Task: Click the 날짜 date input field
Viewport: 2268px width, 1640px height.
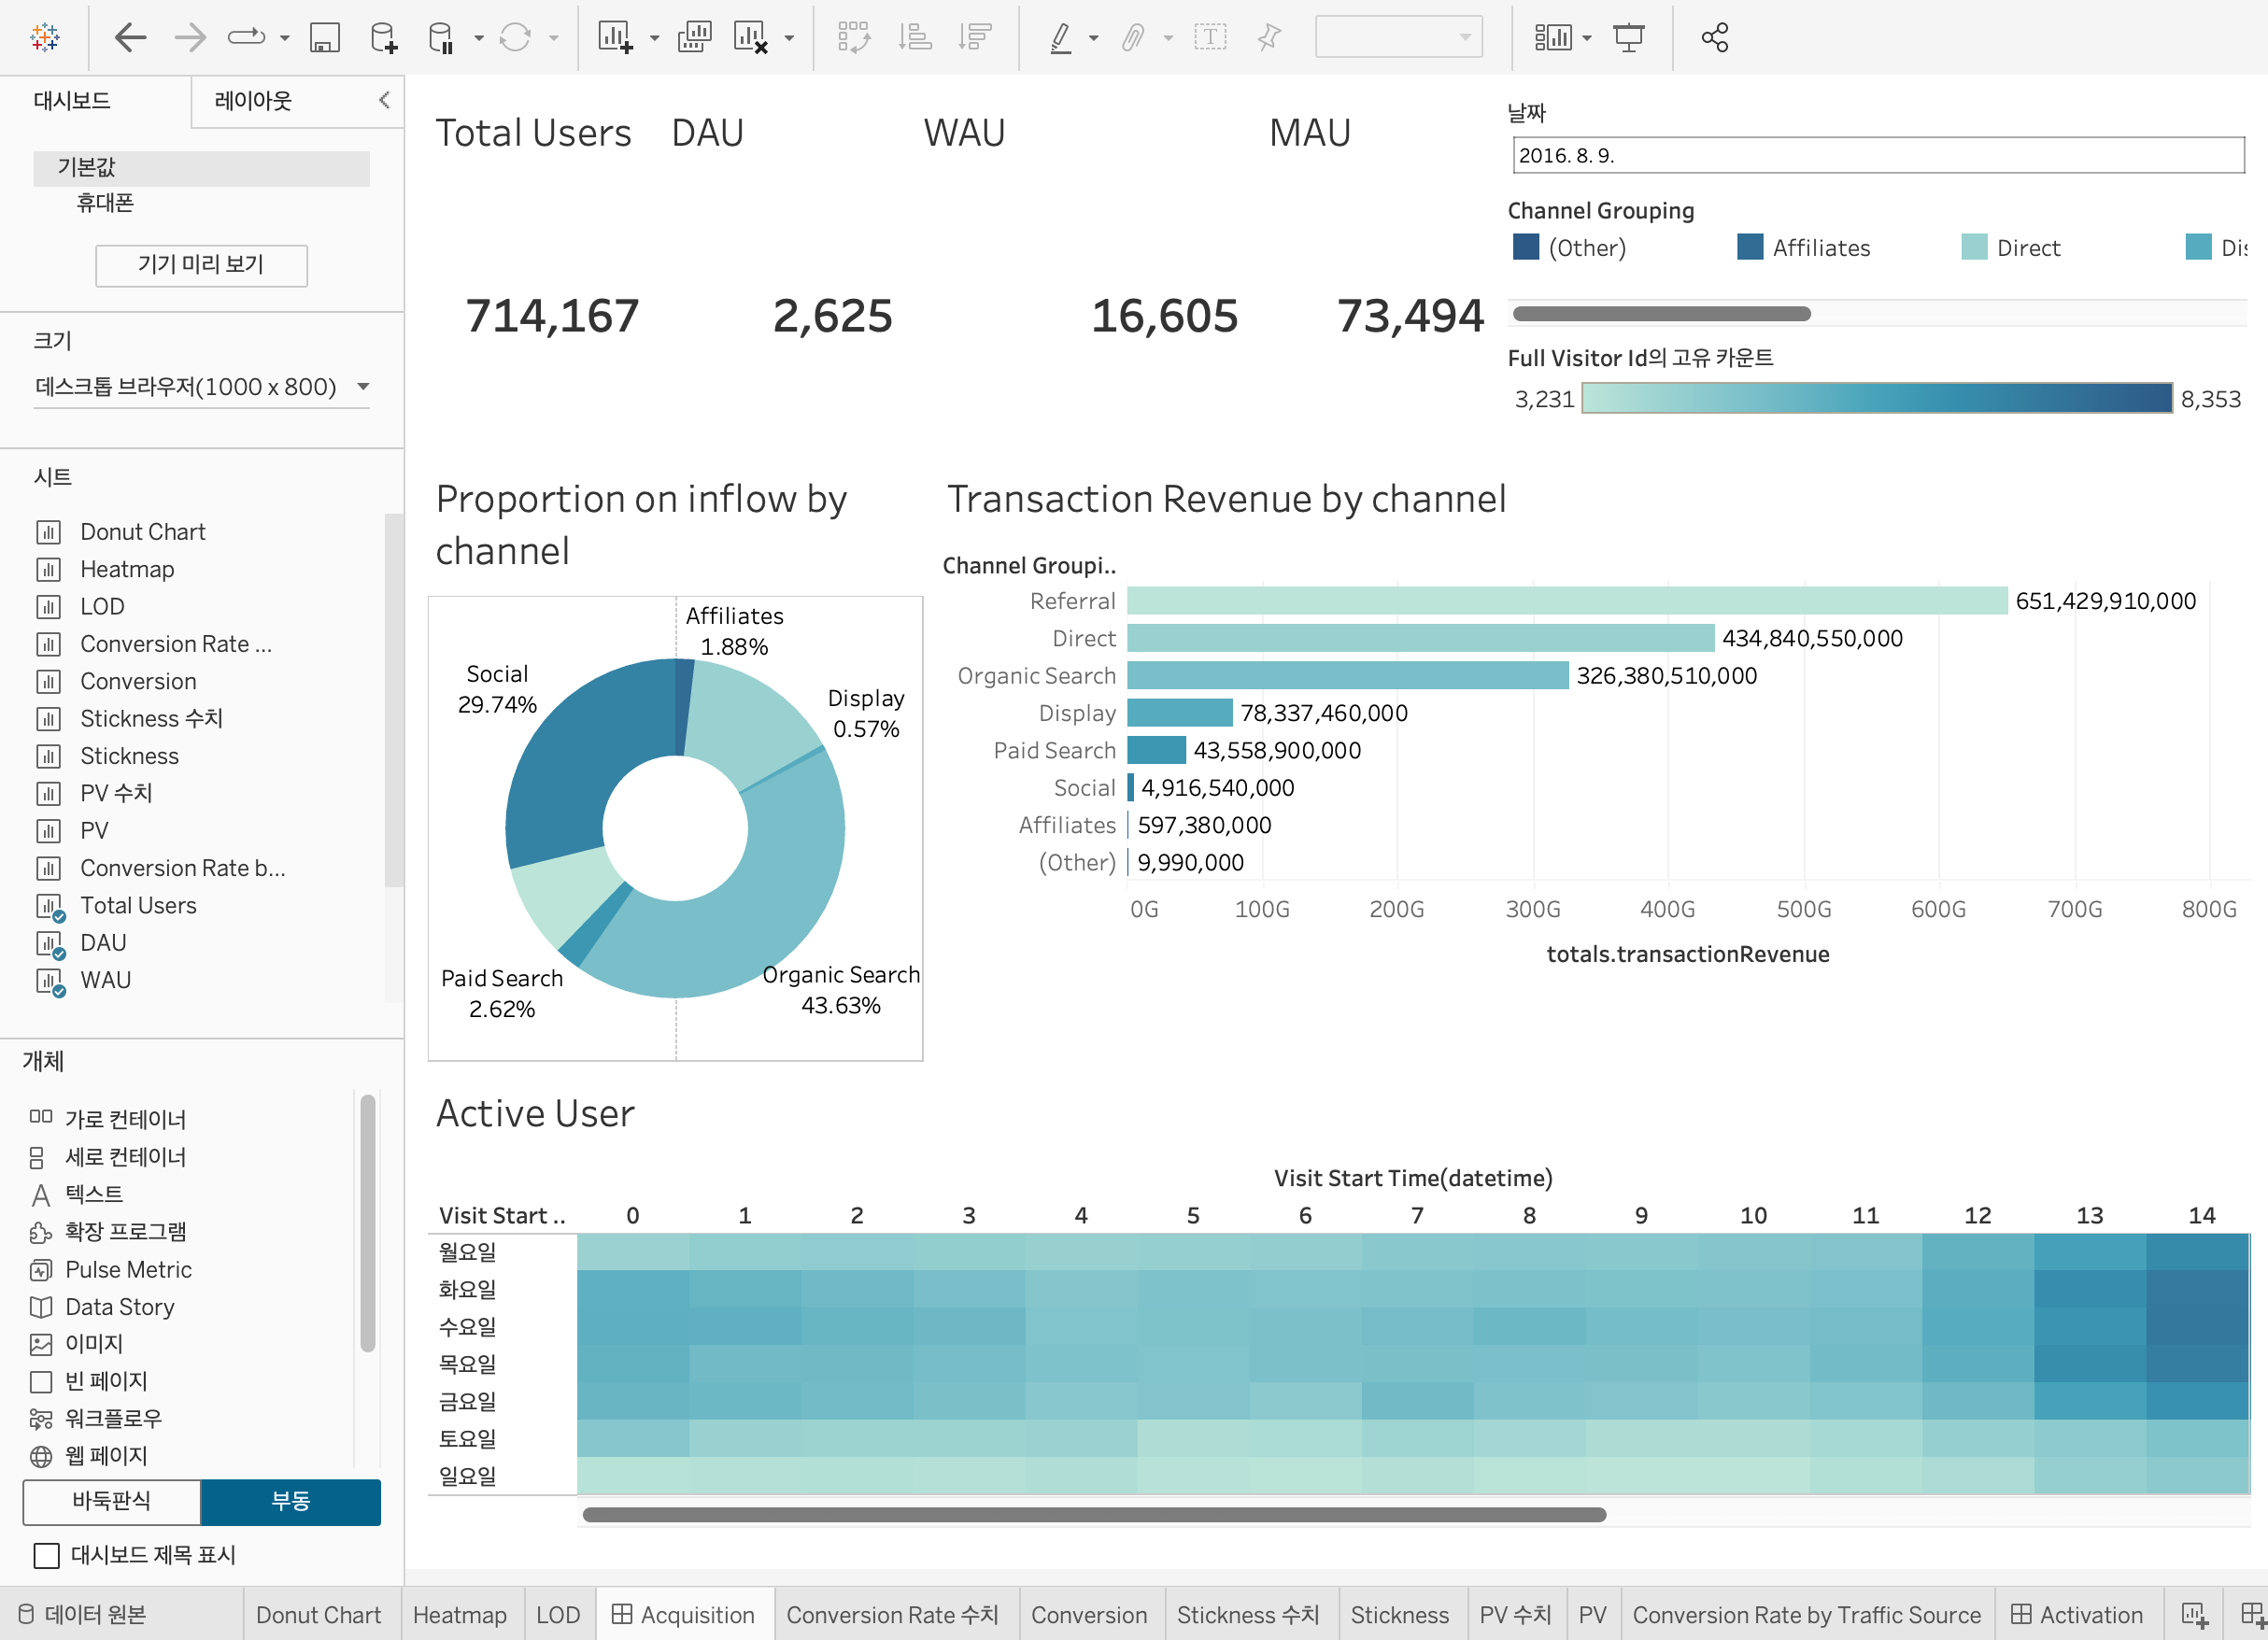Action: [1877, 155]
